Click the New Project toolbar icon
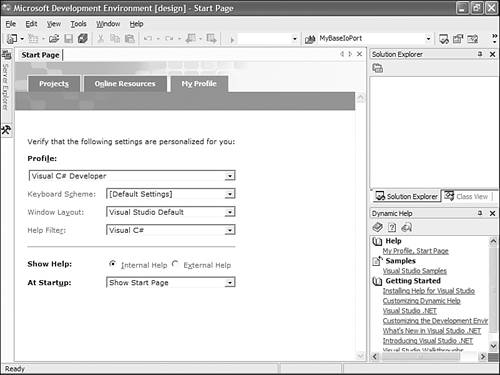This screenshot has height=375, width=500. (12, 39)
